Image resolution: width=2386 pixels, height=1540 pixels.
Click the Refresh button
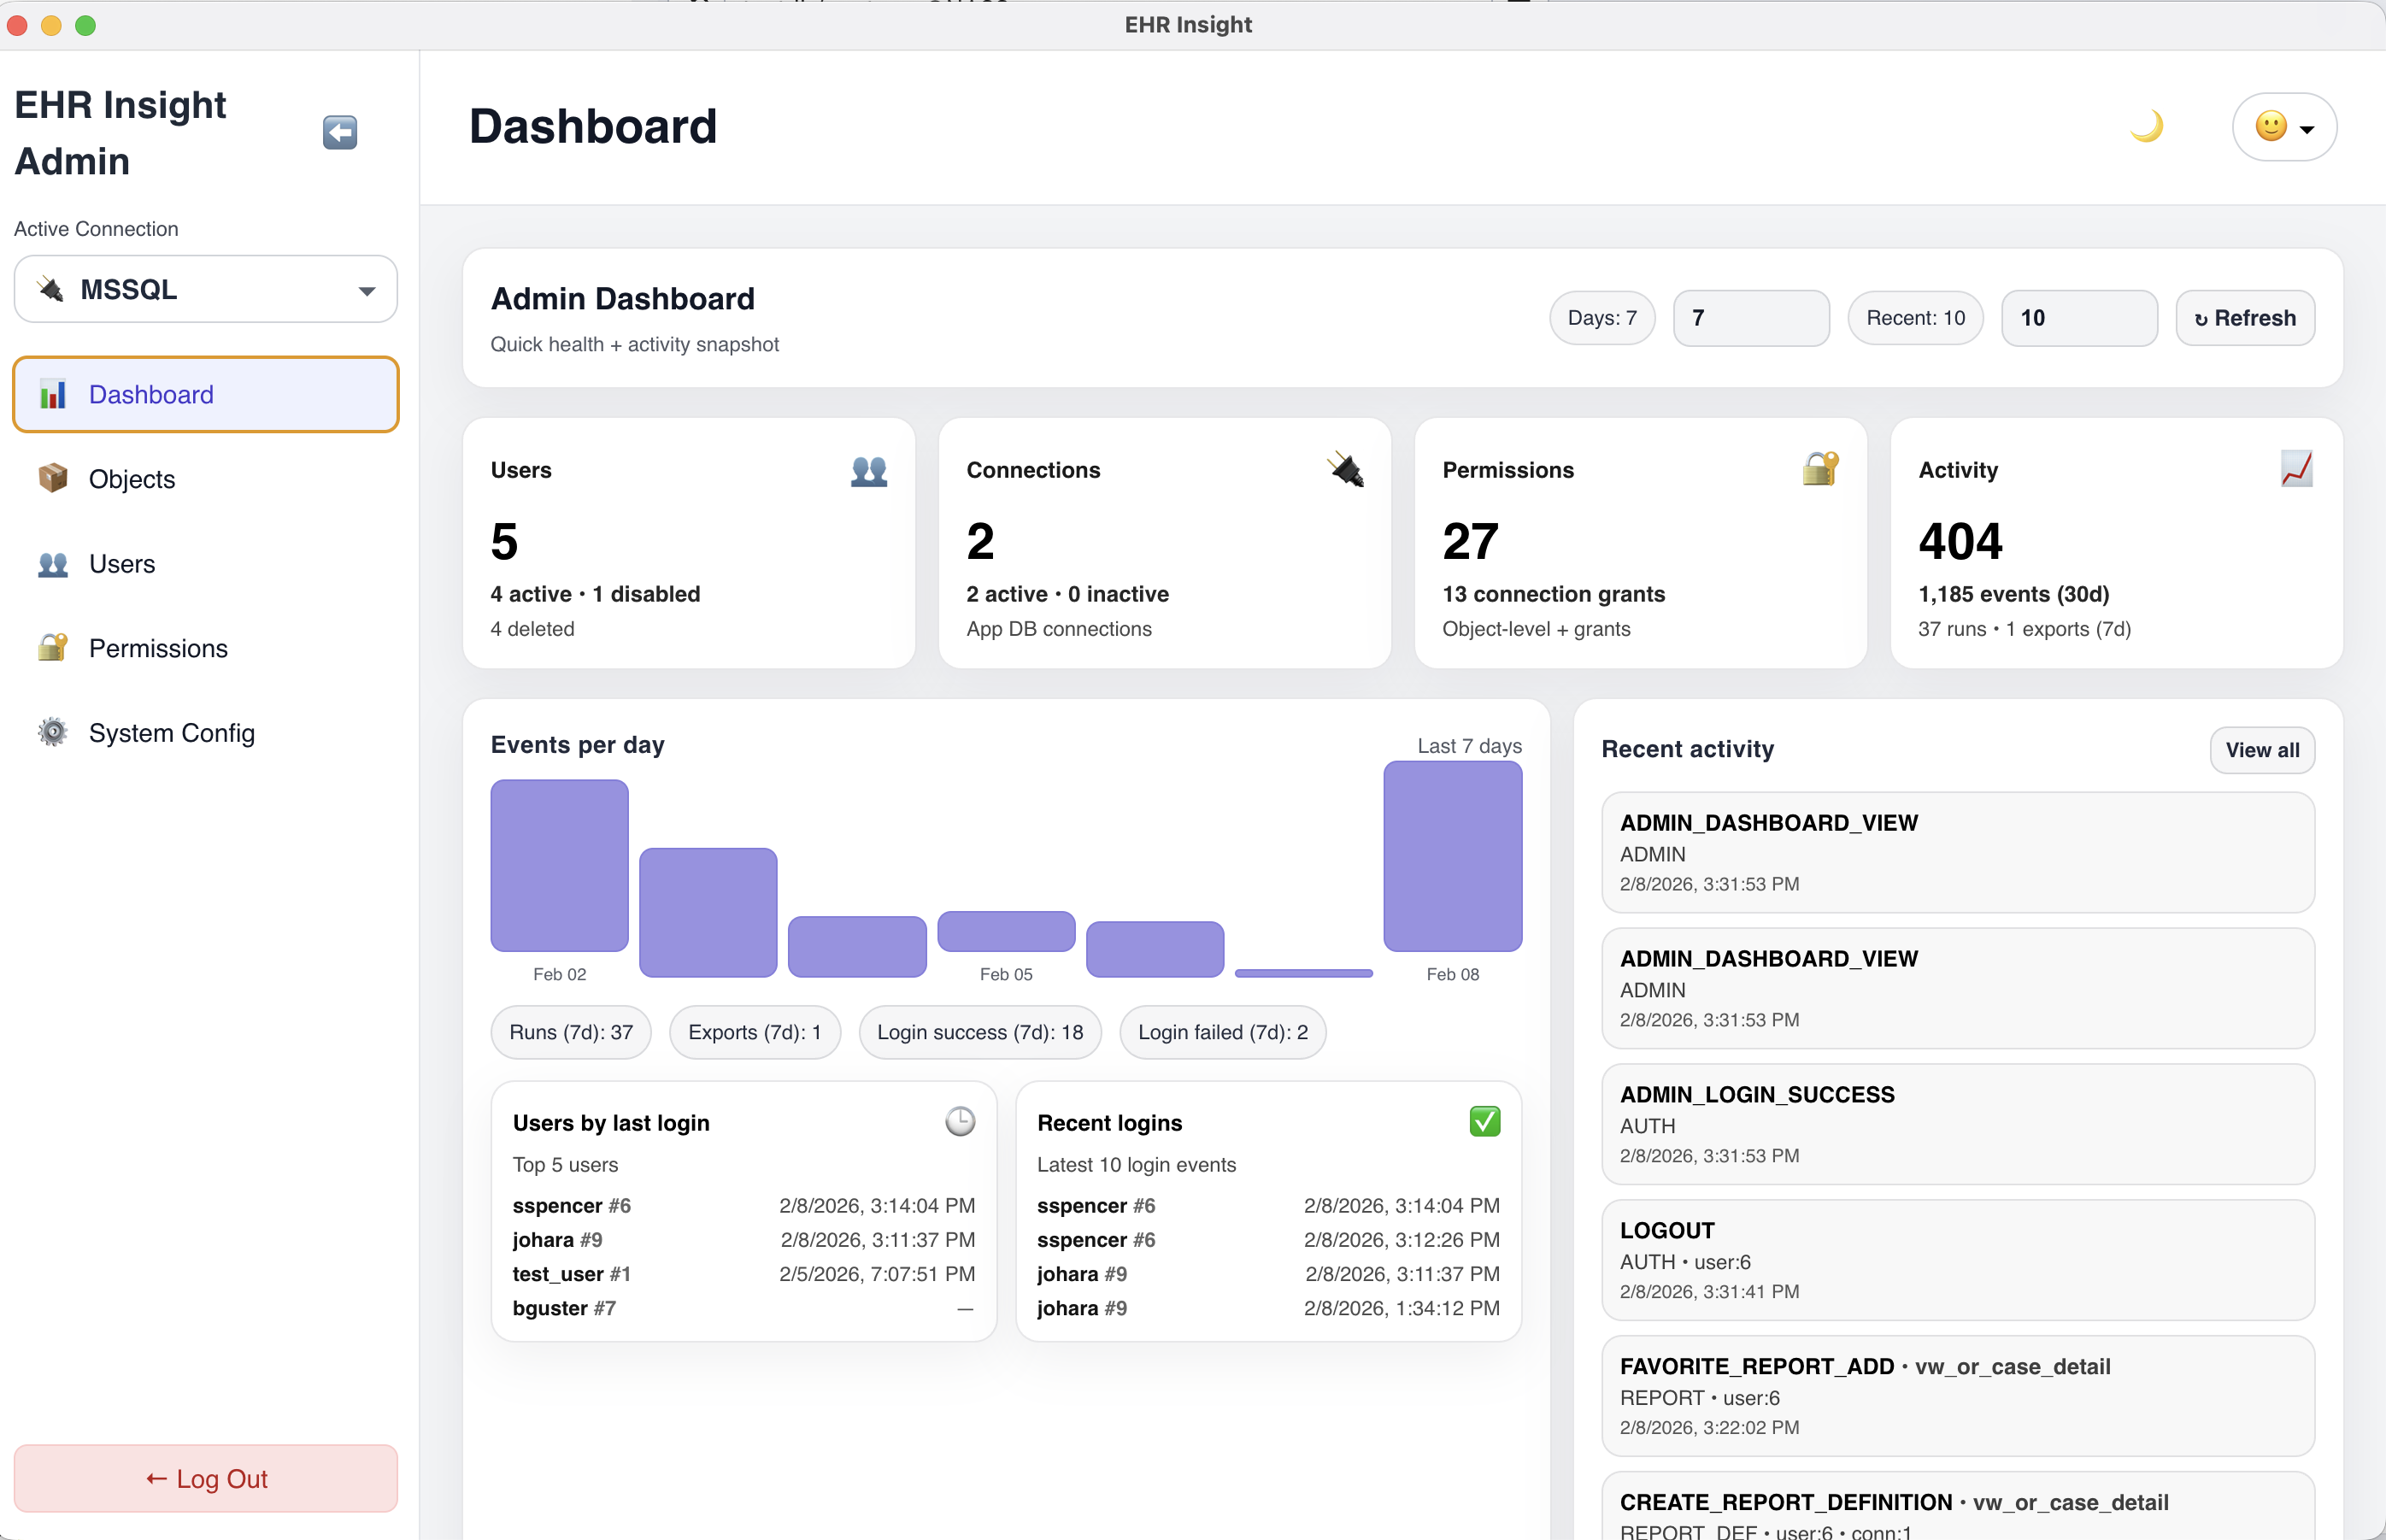click(2243, 317)
